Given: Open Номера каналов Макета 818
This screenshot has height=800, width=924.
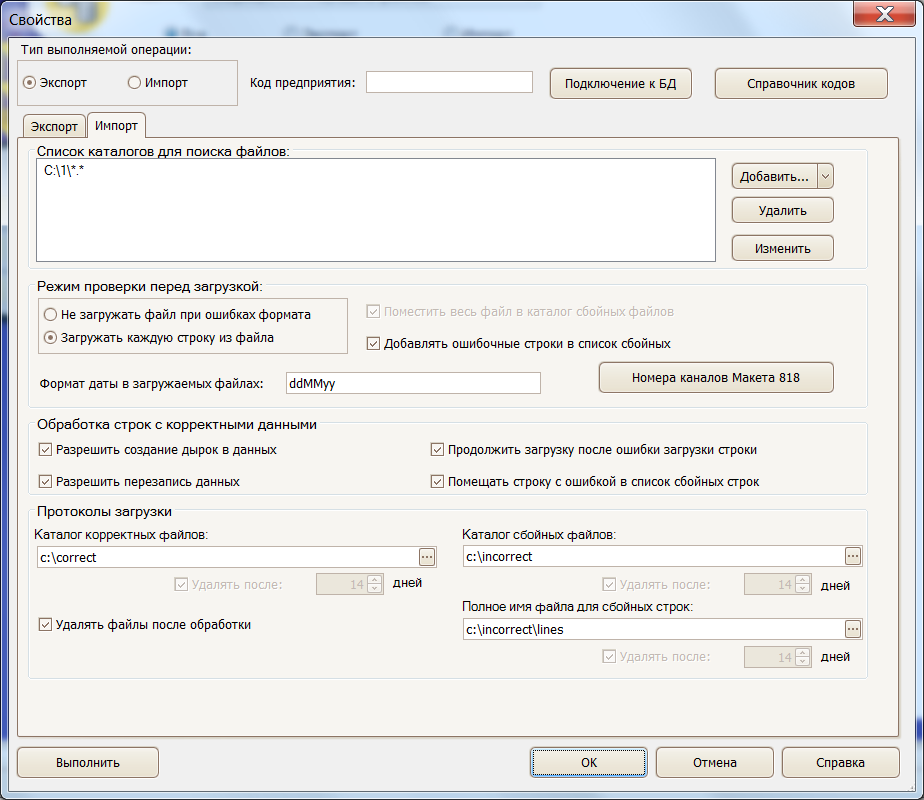Looking at the screenshot, I should coord(716,377).
